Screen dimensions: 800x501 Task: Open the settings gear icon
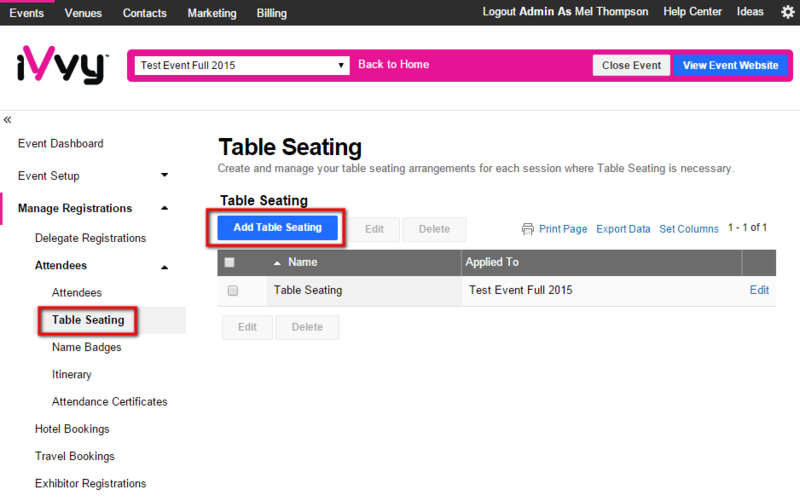pos(788,12)
